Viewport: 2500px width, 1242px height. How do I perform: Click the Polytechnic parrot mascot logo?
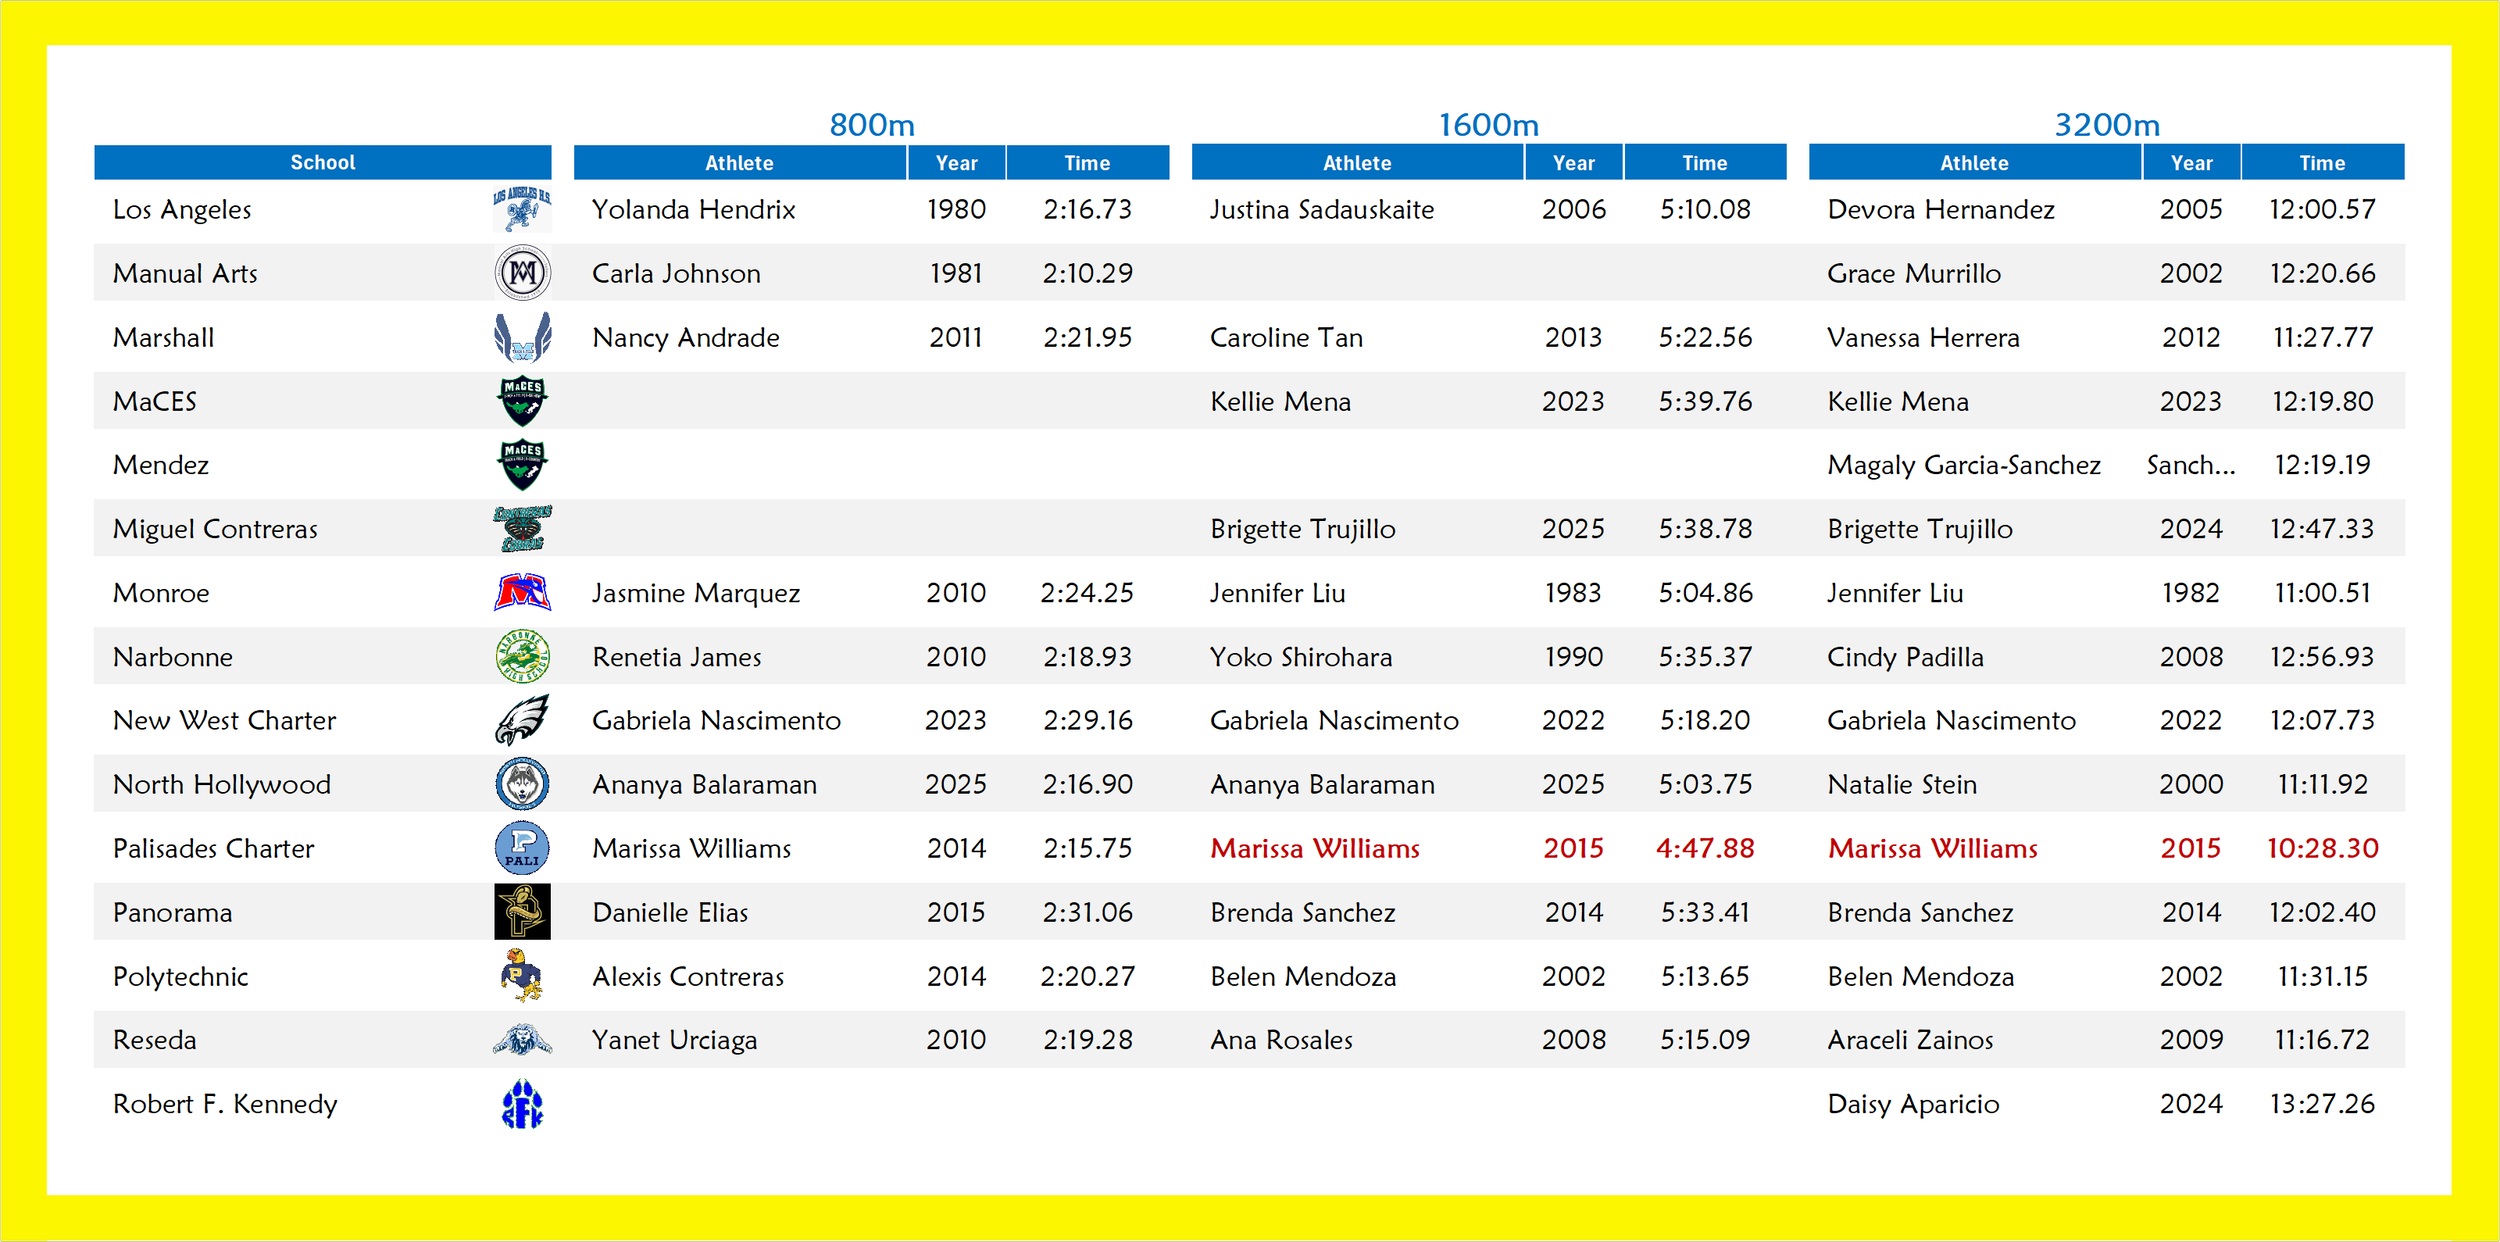pyautogui.click(x=522, y=975)
